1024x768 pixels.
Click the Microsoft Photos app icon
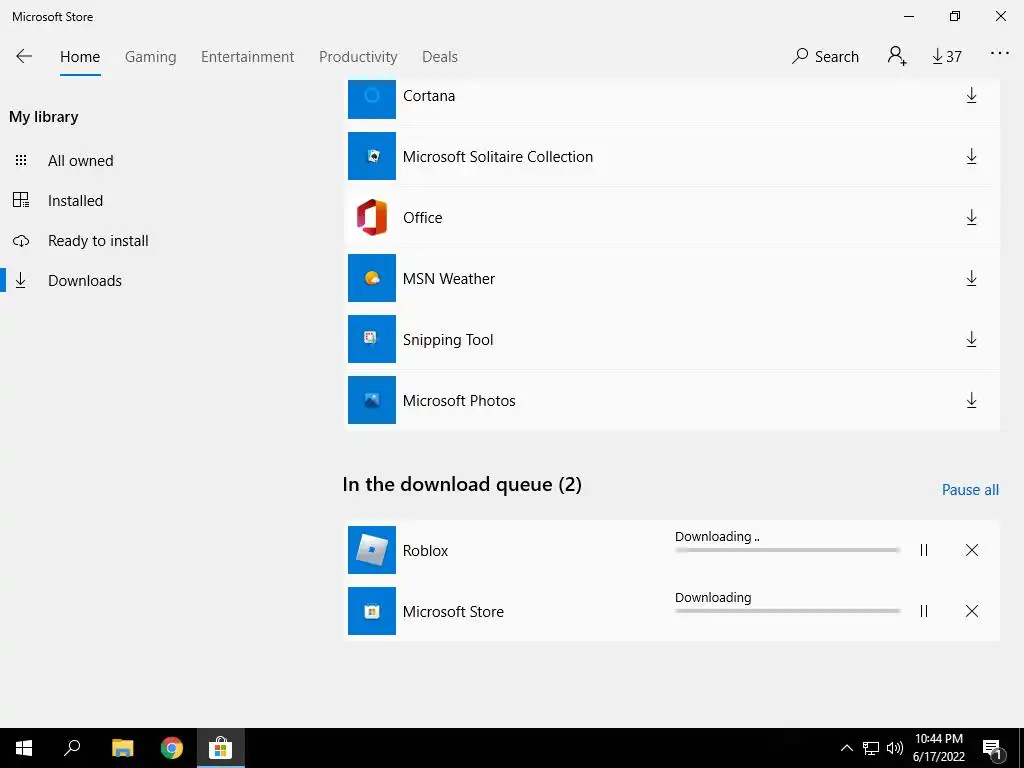(372, 400)
